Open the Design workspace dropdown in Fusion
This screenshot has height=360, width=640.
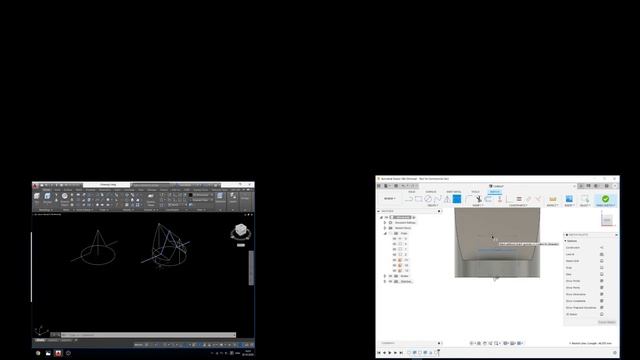coord(390,199)
